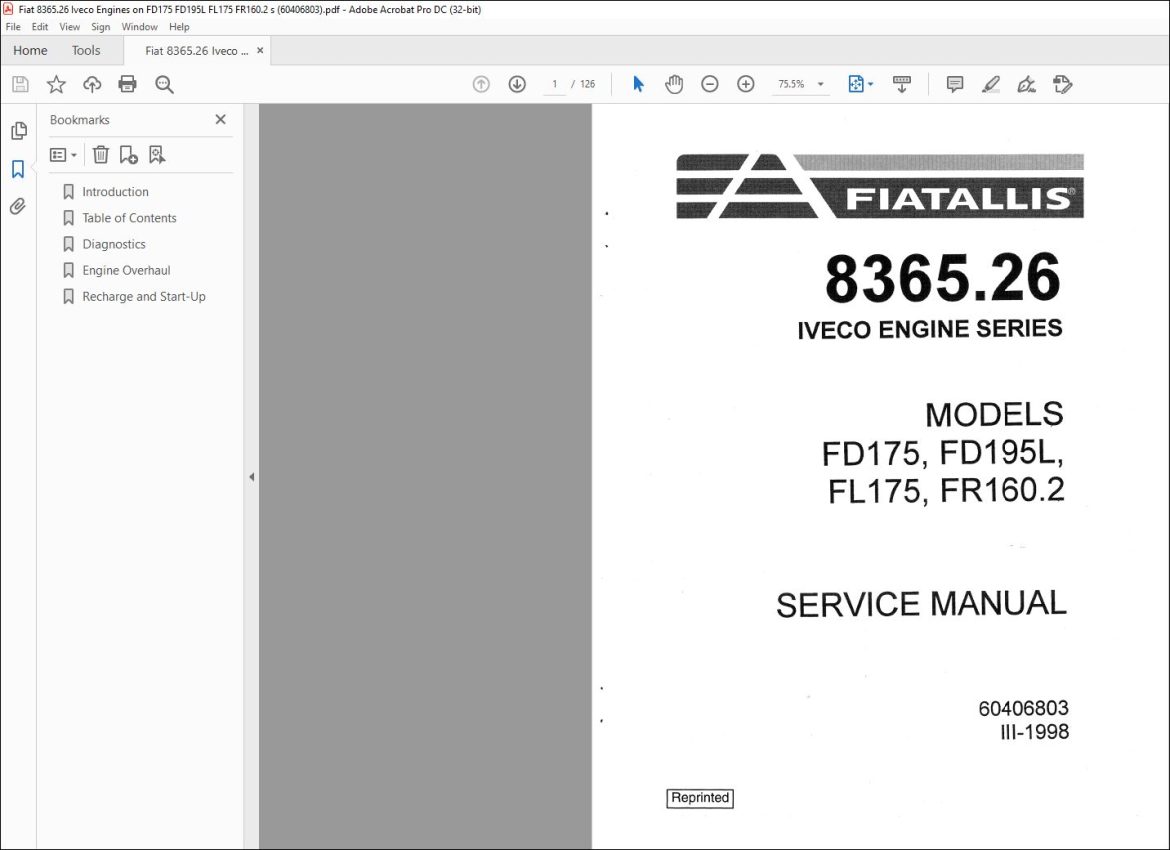
Task: Add document to starred favorites
Action: pos(56,84)
